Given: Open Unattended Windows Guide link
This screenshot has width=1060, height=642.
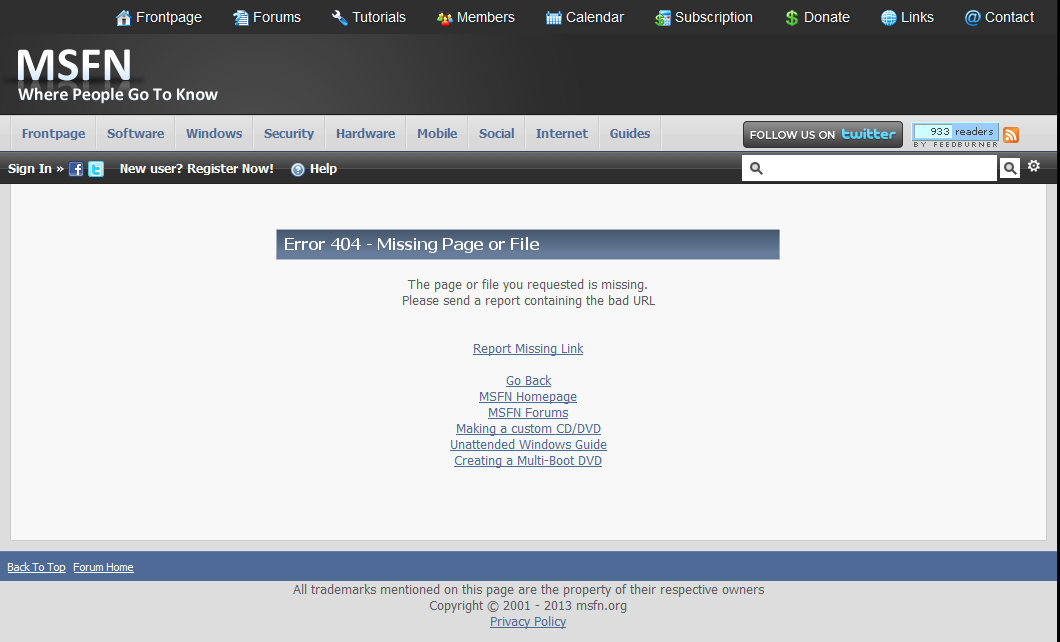Looking at the screenshot, I should (528, 445).
